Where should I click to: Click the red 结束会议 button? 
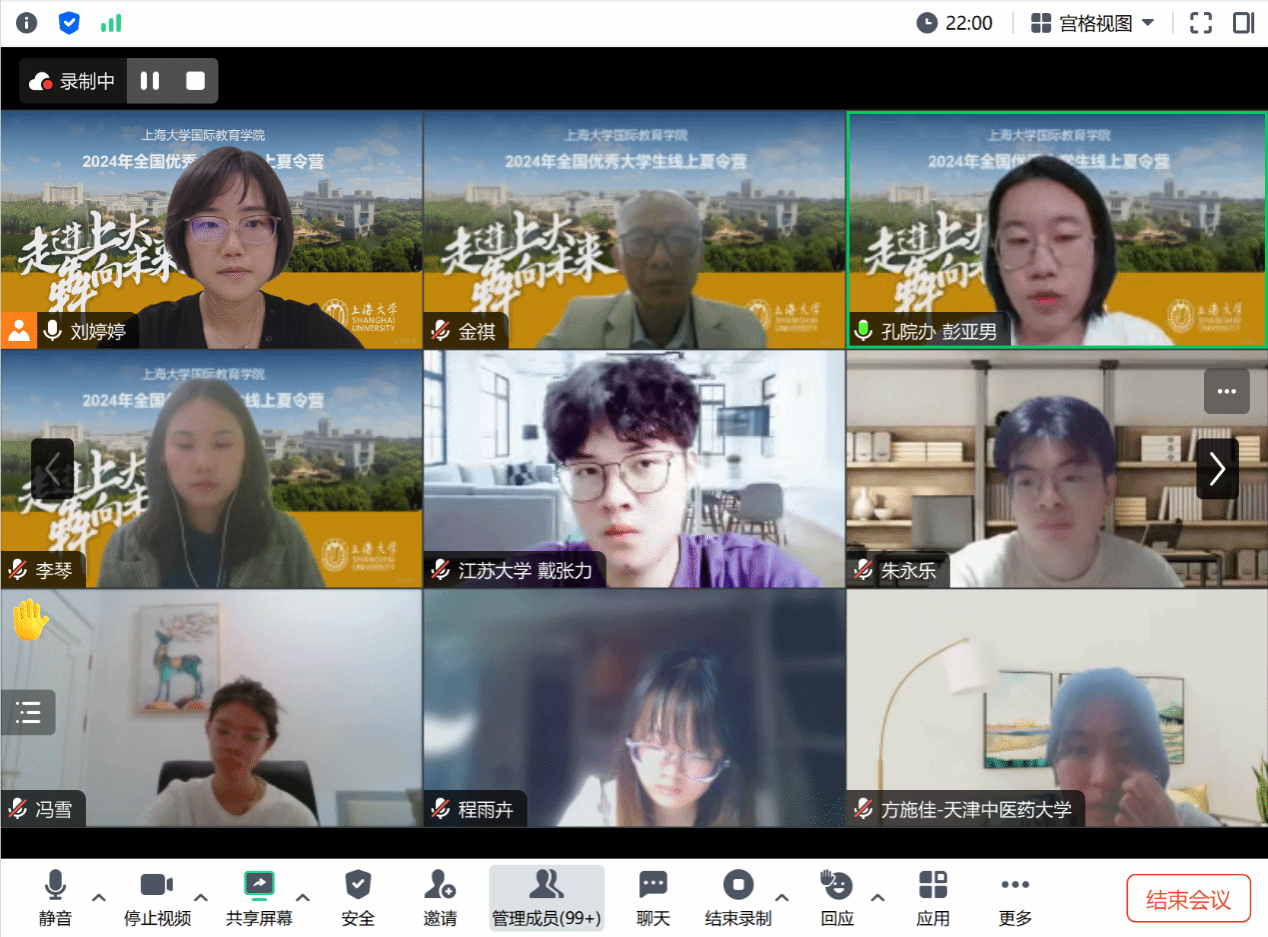[x=1188, y=899]
